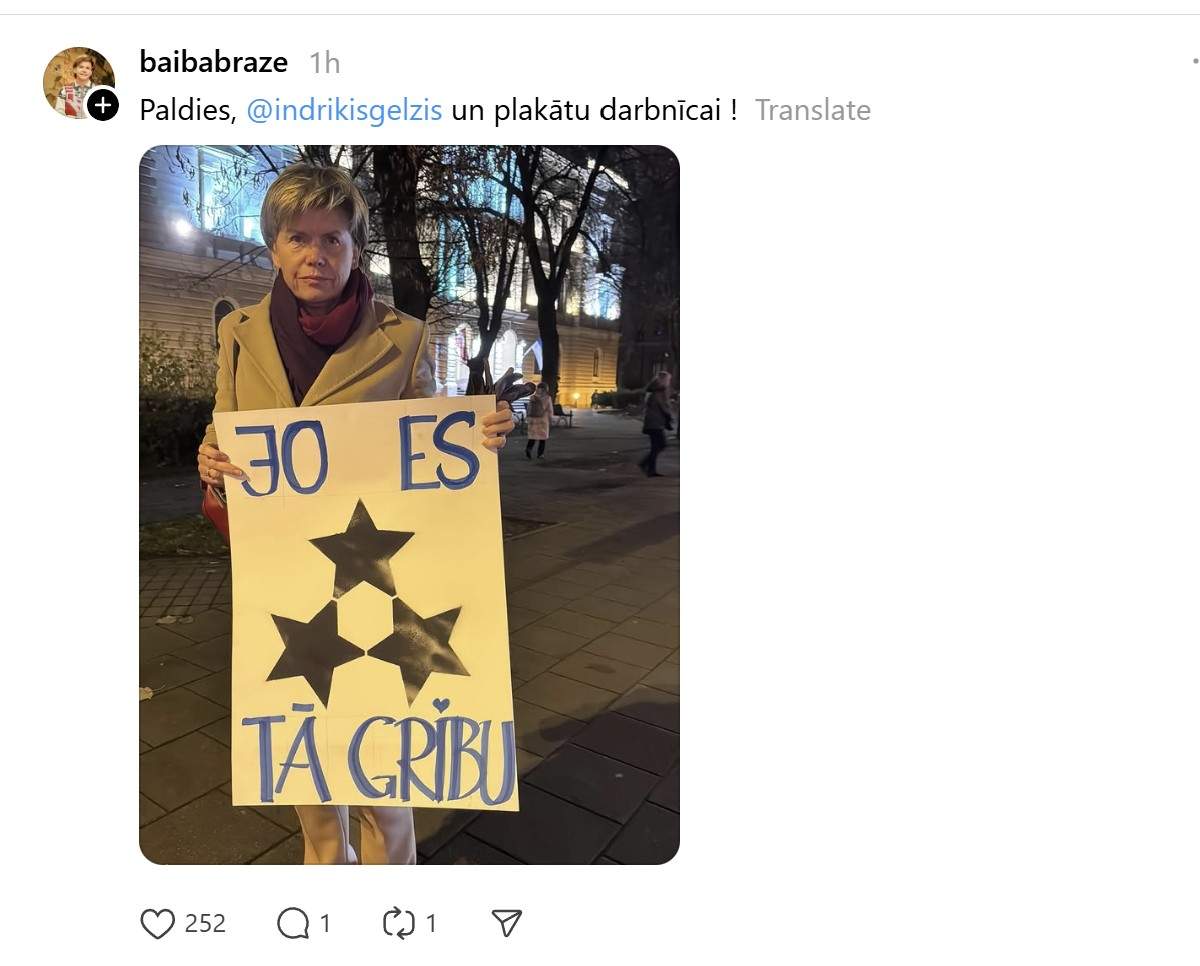This screenshot has height=966, width=1200.
Task: Open the attached photo of woman with poster
Action: [409, 505]
